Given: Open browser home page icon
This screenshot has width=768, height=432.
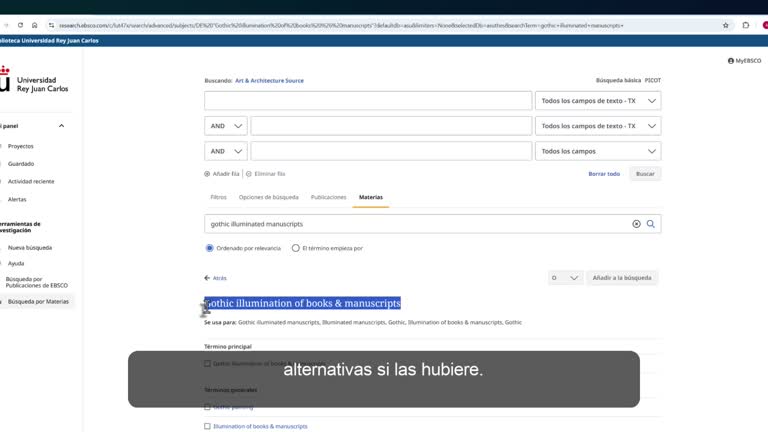Looking at the screenshot, I should tap(34, 25).
